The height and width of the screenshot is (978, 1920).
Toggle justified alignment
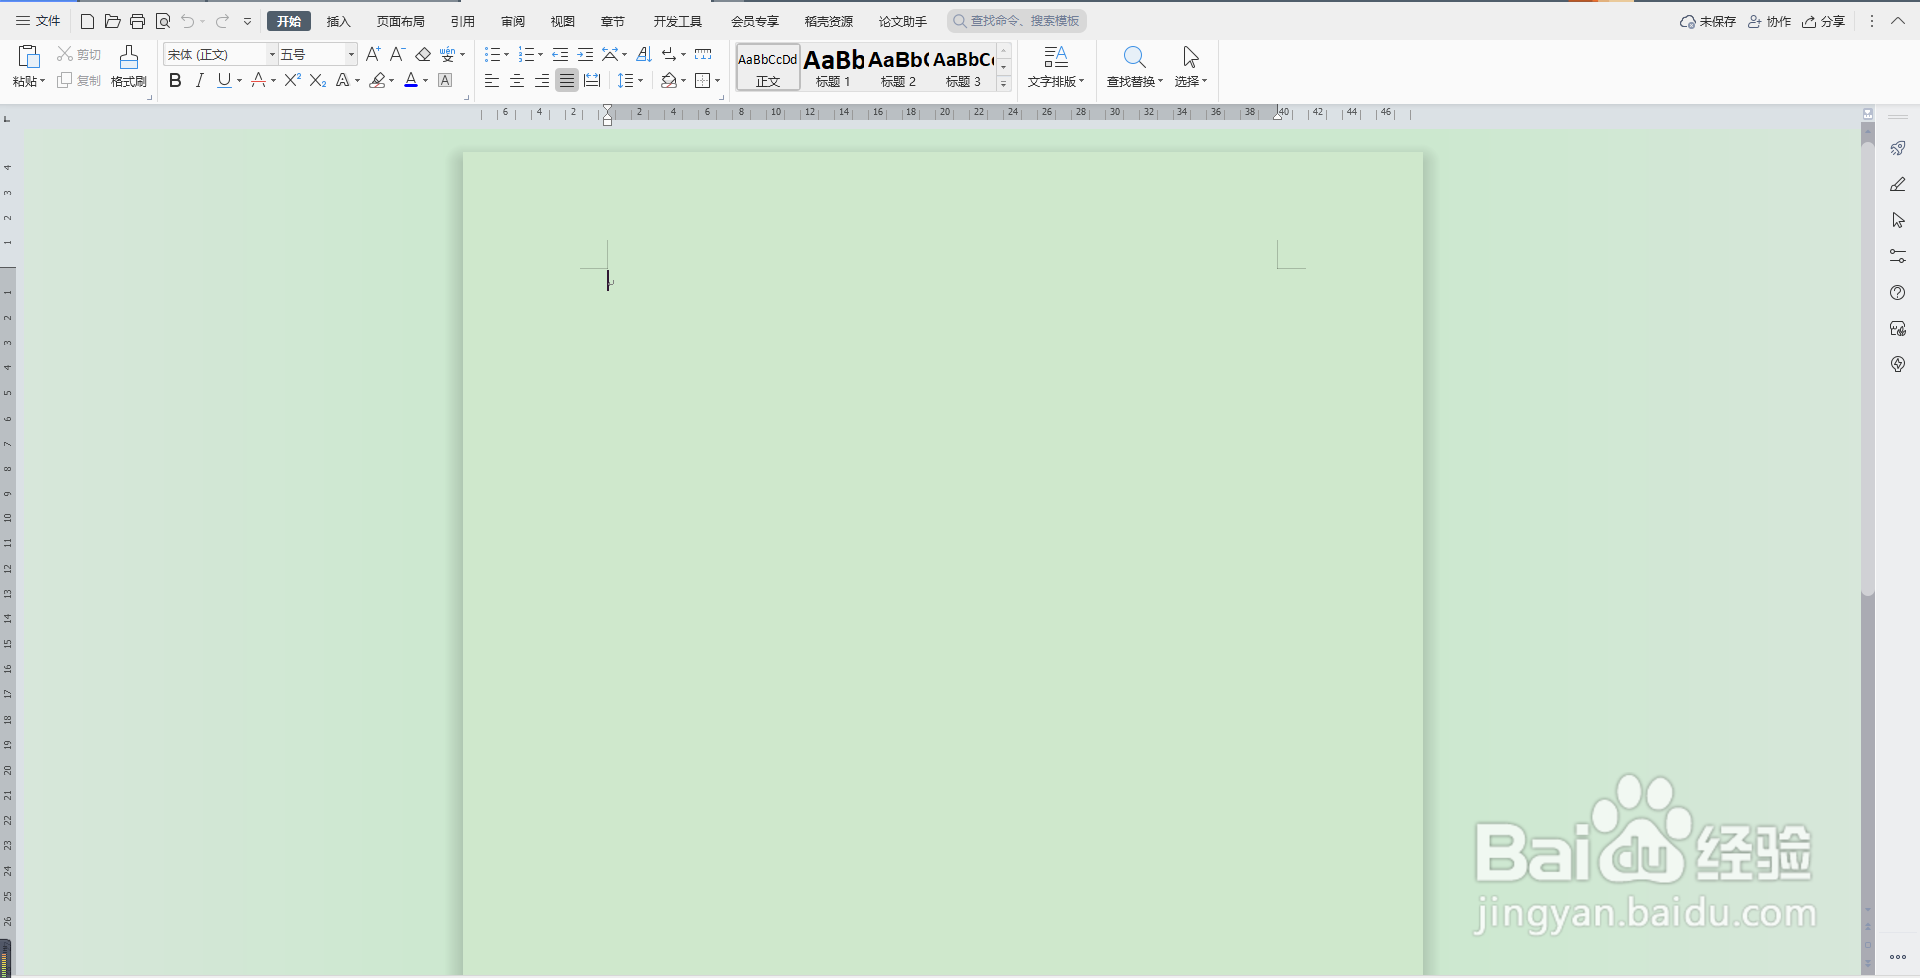[567, 80]
